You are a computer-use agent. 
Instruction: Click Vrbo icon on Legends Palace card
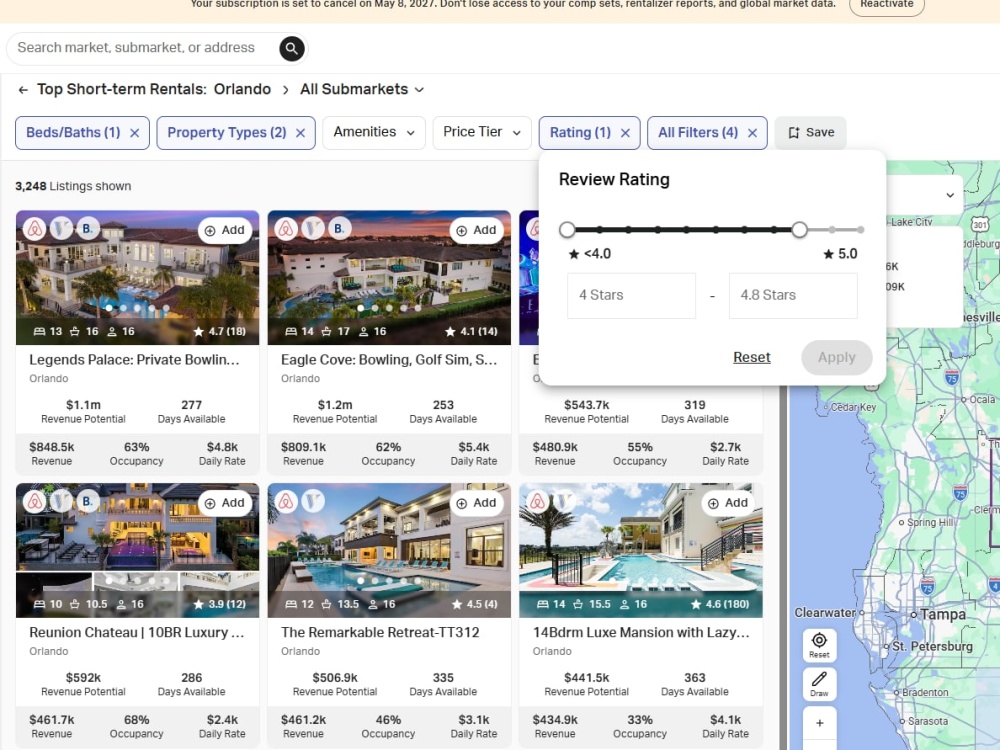[x=61, y=228]
